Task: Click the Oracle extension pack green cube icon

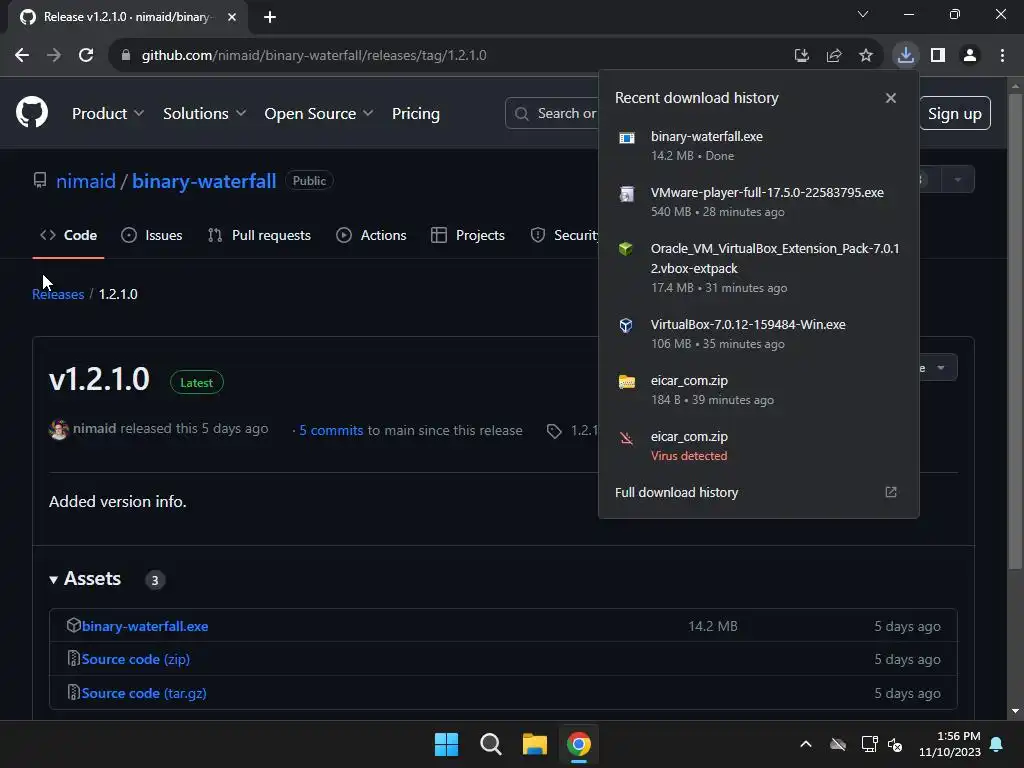Action: 626,249
